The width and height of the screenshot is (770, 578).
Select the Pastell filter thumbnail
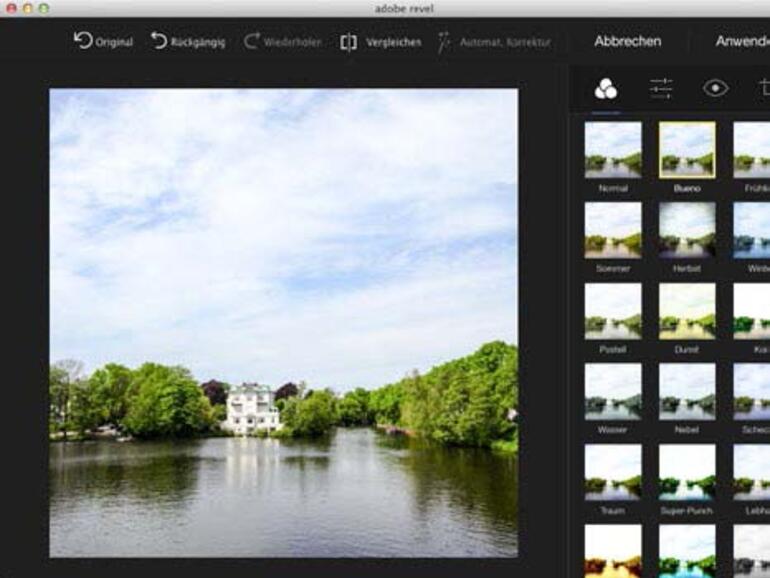(x=613, y=311)
